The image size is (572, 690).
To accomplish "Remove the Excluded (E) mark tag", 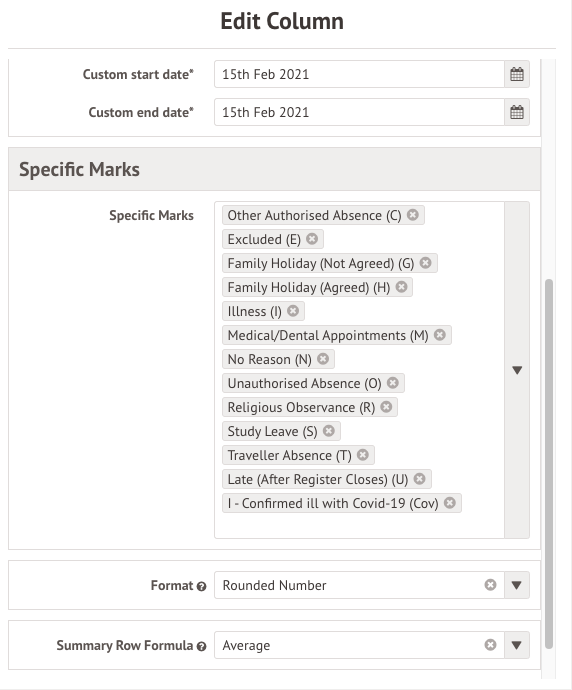I will (312, 239).
